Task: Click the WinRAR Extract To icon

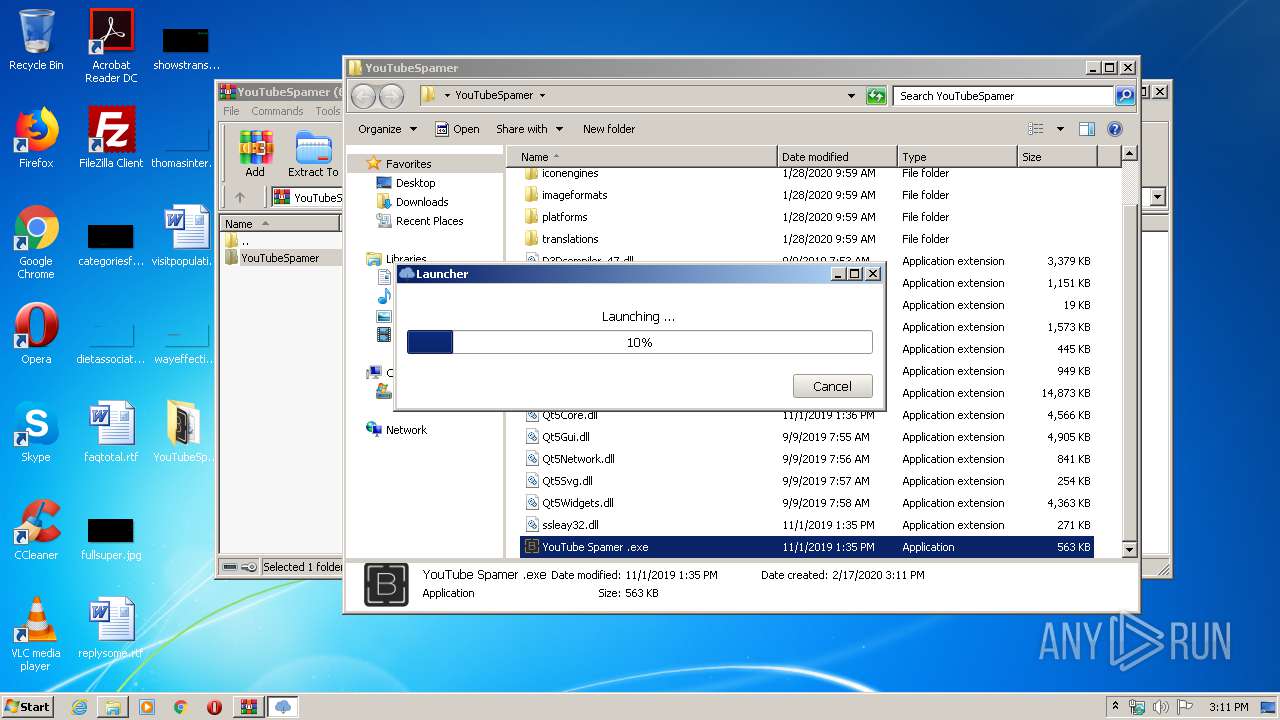Action: coord(313,154)
